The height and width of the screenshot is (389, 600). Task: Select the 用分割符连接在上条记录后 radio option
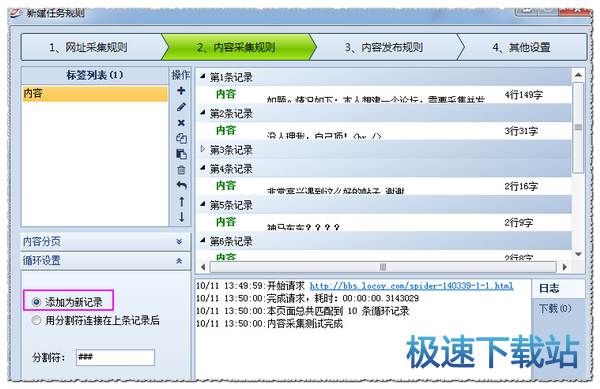[x=36, y=320]
